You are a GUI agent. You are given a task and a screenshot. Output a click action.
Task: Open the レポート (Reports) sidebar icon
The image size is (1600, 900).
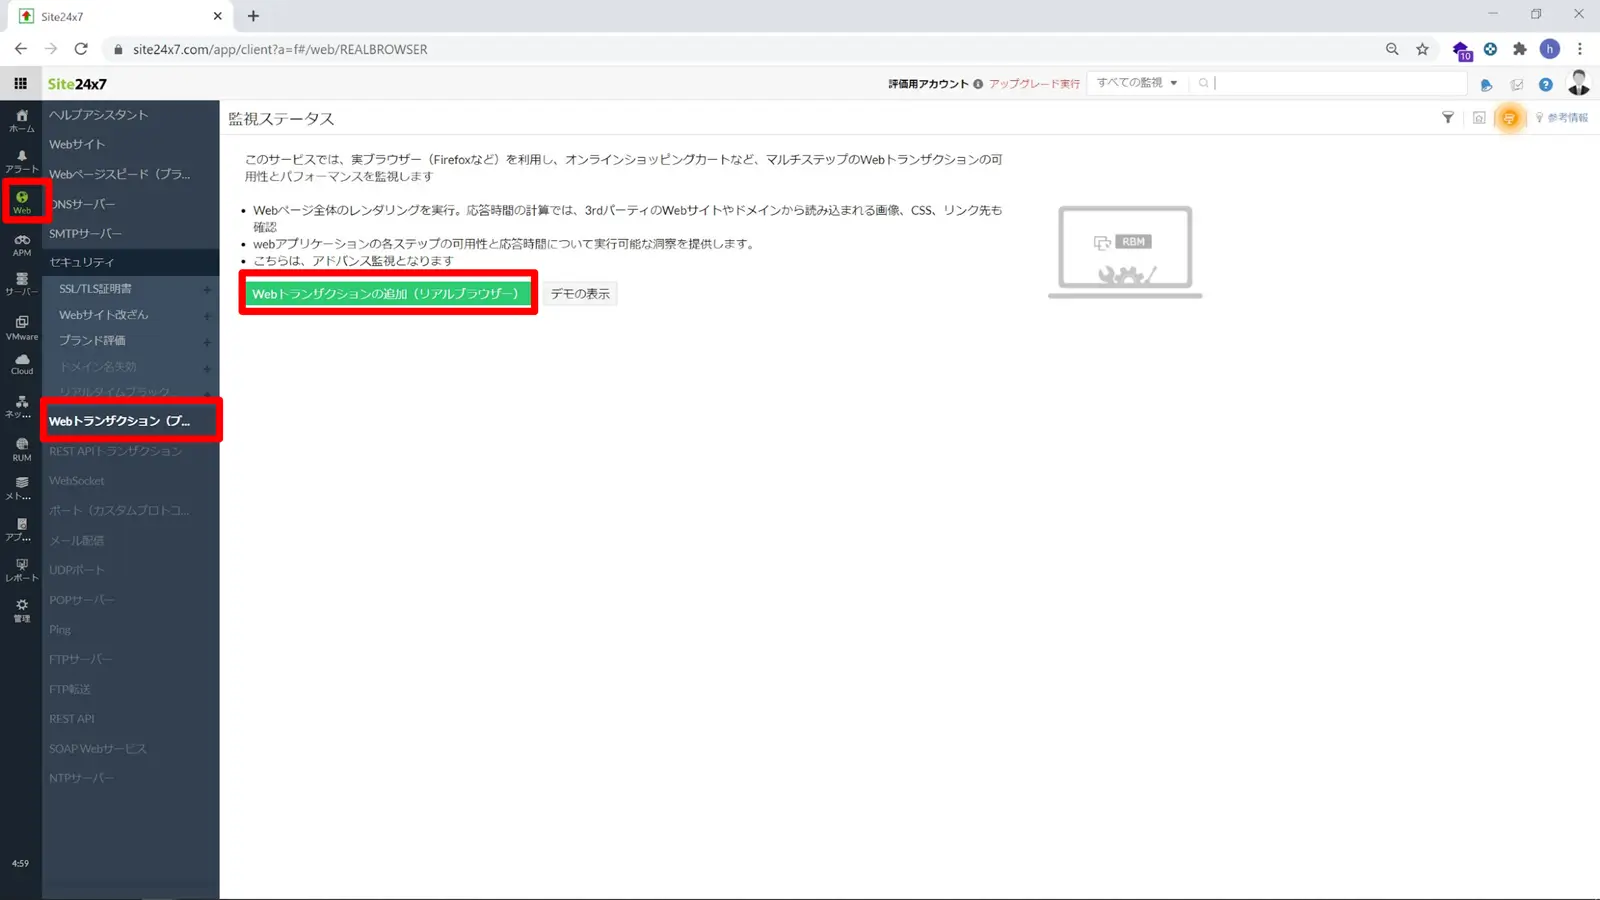point(21,570)
